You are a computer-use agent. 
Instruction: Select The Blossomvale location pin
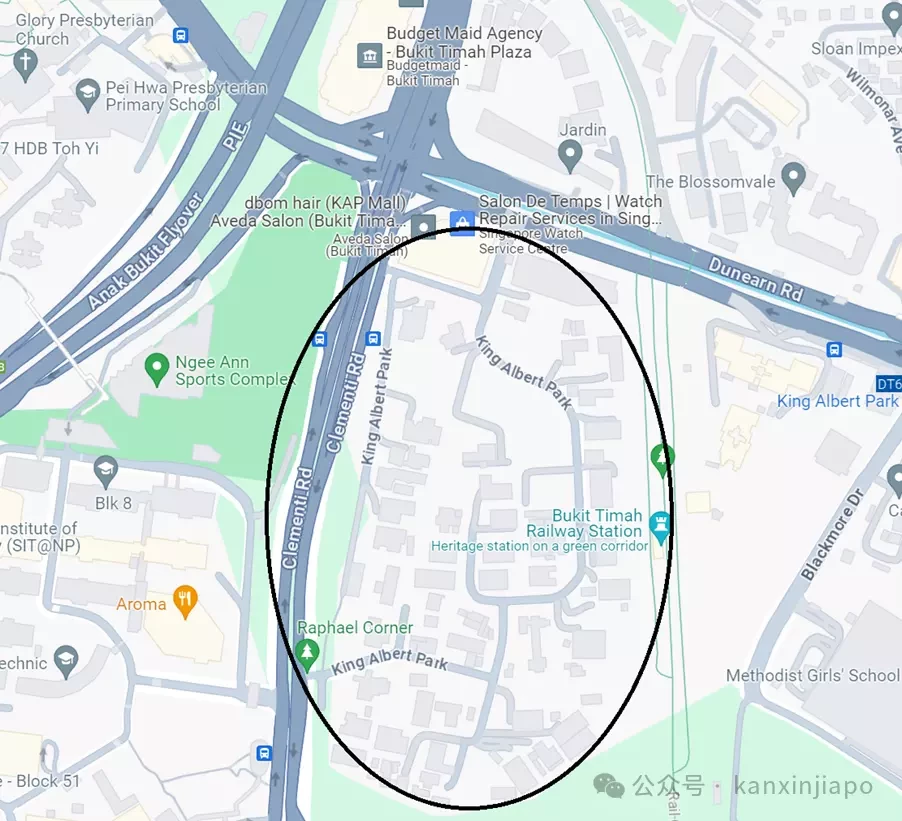tap(793, 178)
